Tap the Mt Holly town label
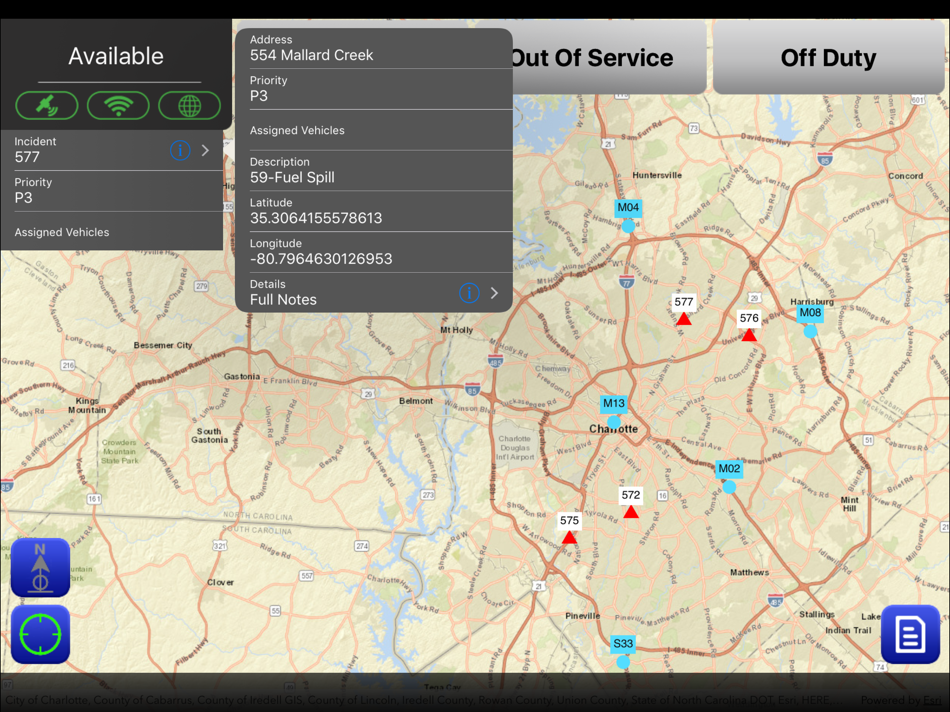The height and width of the screenshot is (712, 950). (x=456, y=330)
